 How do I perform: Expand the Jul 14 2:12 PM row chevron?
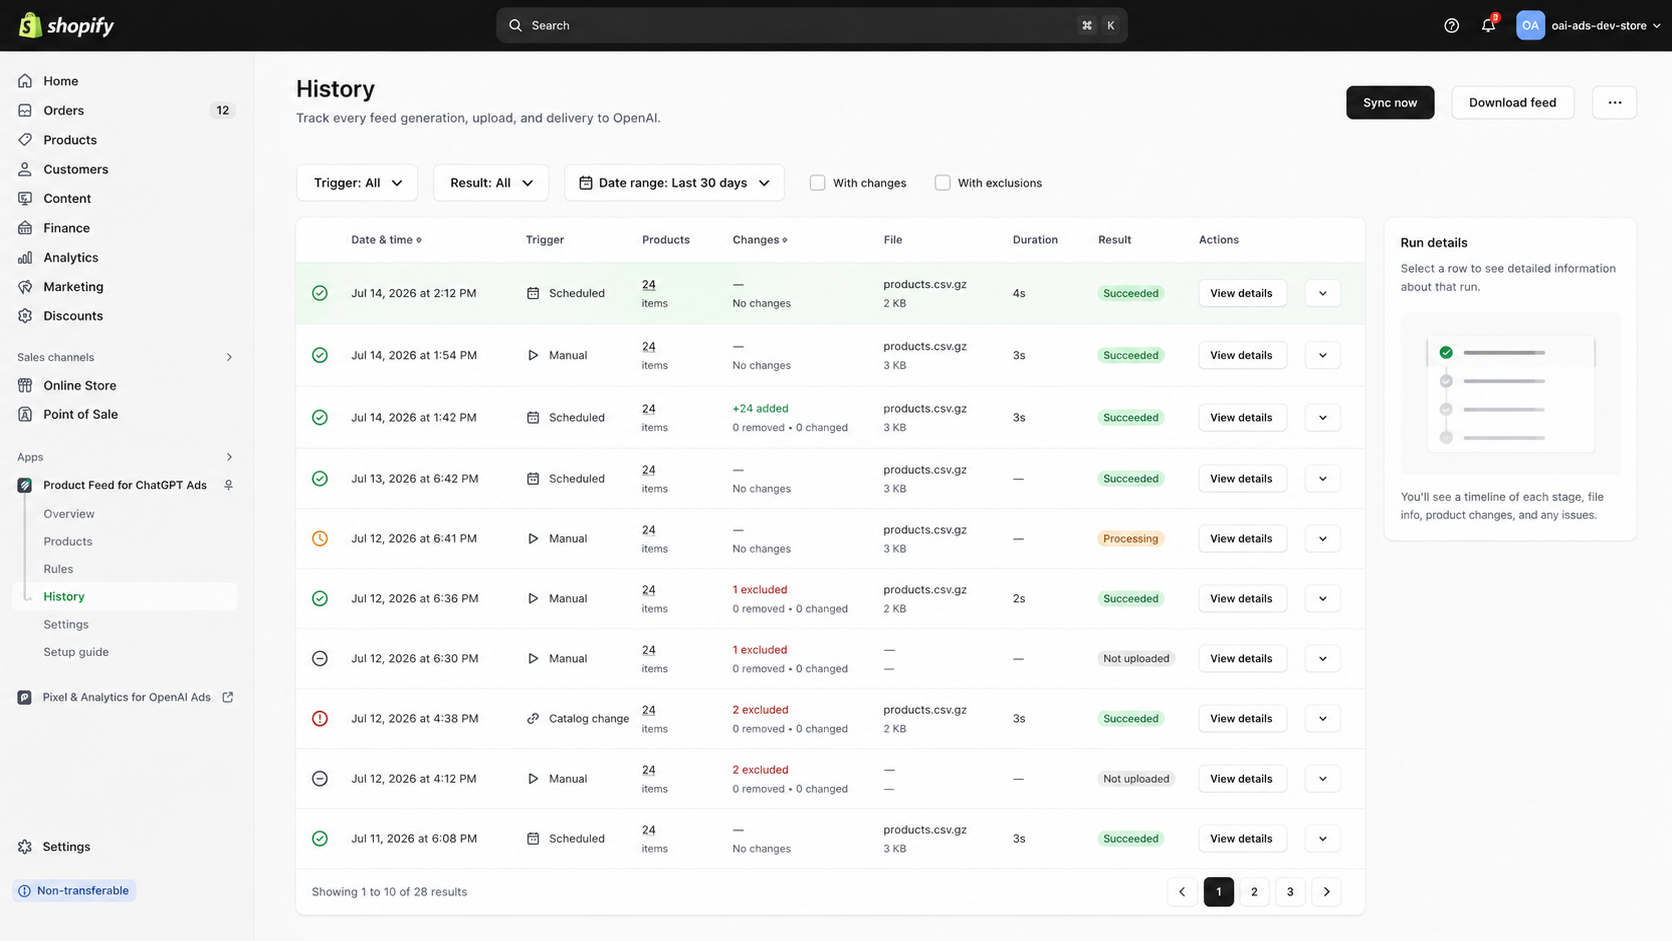pyautogui.click(x=1323, y=293)
